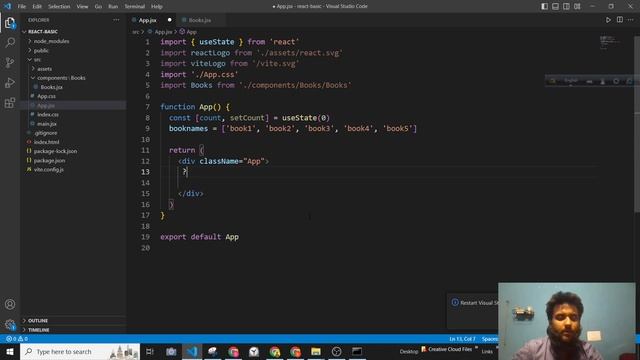The height and width of the screenshot is (360, 640).
Task: Open the View menu
Action: coord(82,6)
